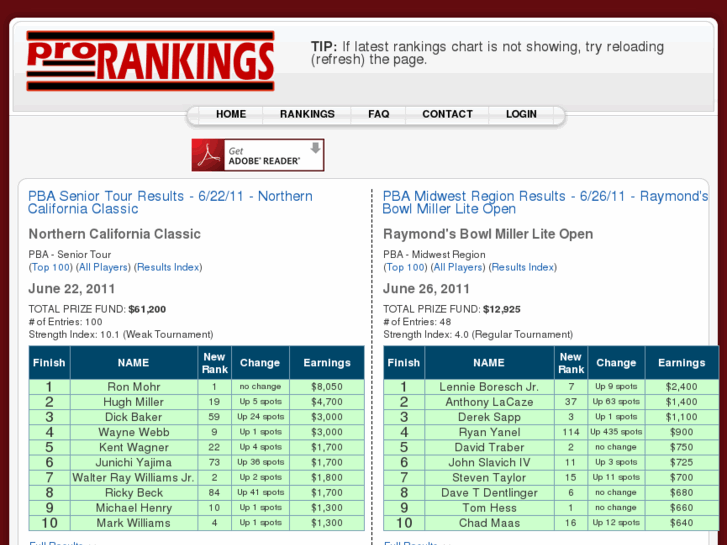
Task: Open PBA Midwest Region Results headline link
Action: tap(545, 202)
